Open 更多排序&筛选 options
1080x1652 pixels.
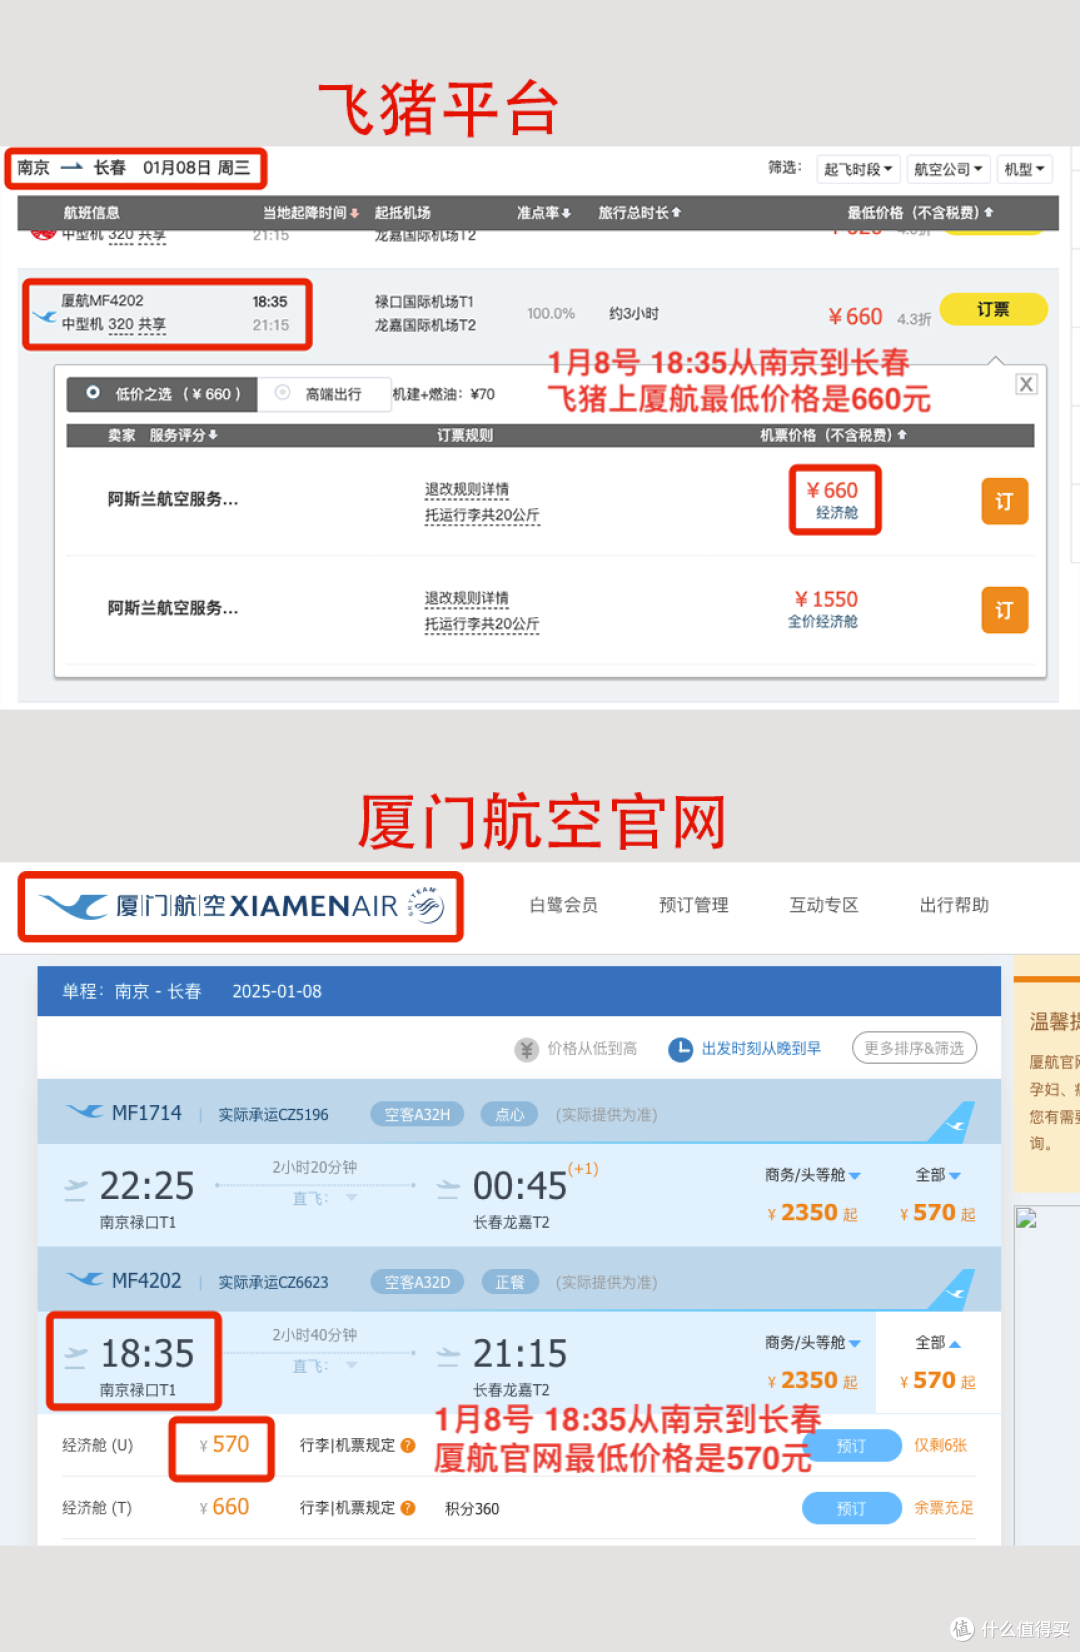point(914,1048)
